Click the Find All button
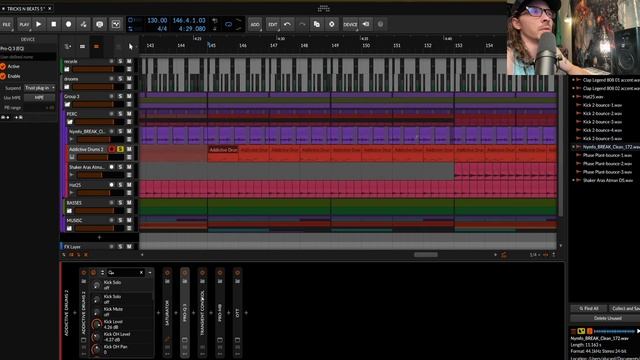 tap(589, 309)
